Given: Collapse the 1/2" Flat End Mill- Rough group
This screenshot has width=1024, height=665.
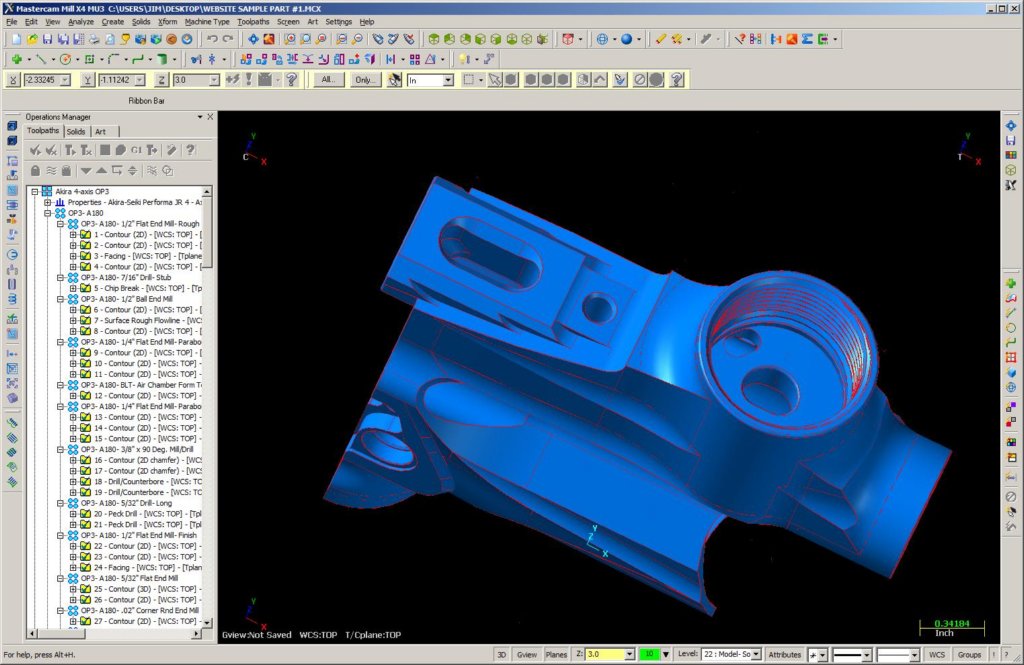Looking at the screenshot, I should tap(61, 223).
